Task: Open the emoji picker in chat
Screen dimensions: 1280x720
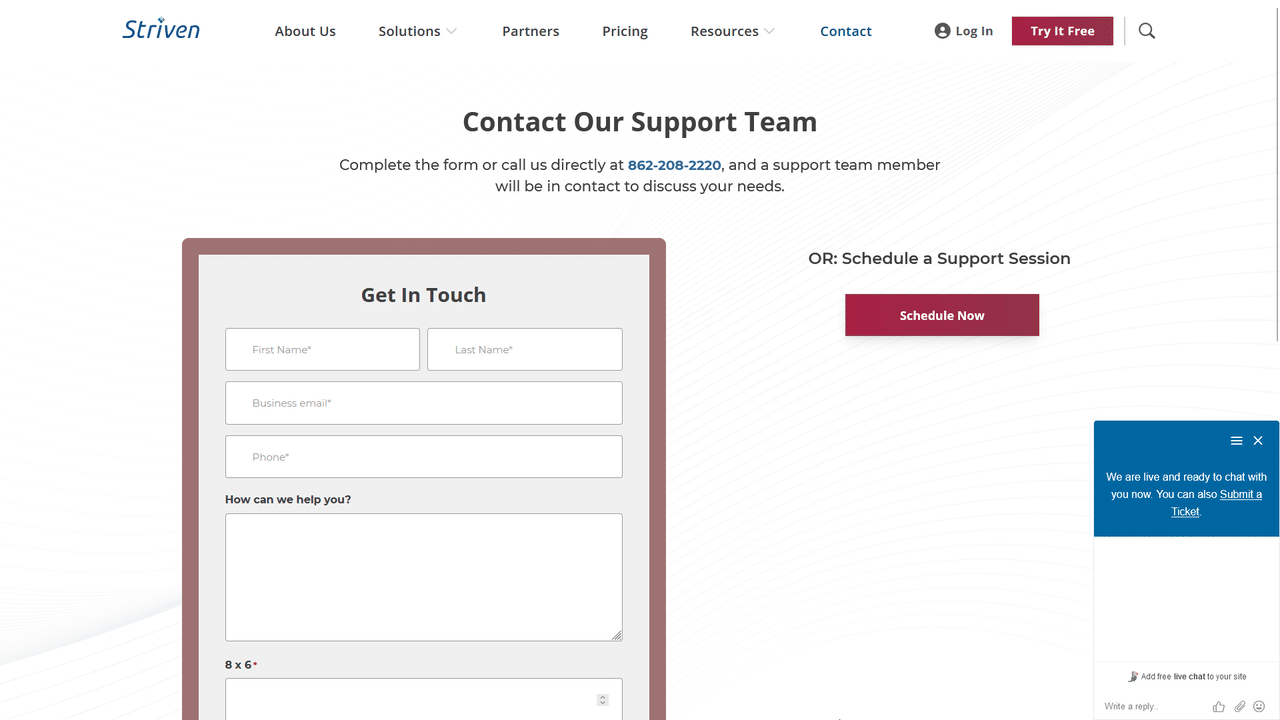Action: point(1260,706)
